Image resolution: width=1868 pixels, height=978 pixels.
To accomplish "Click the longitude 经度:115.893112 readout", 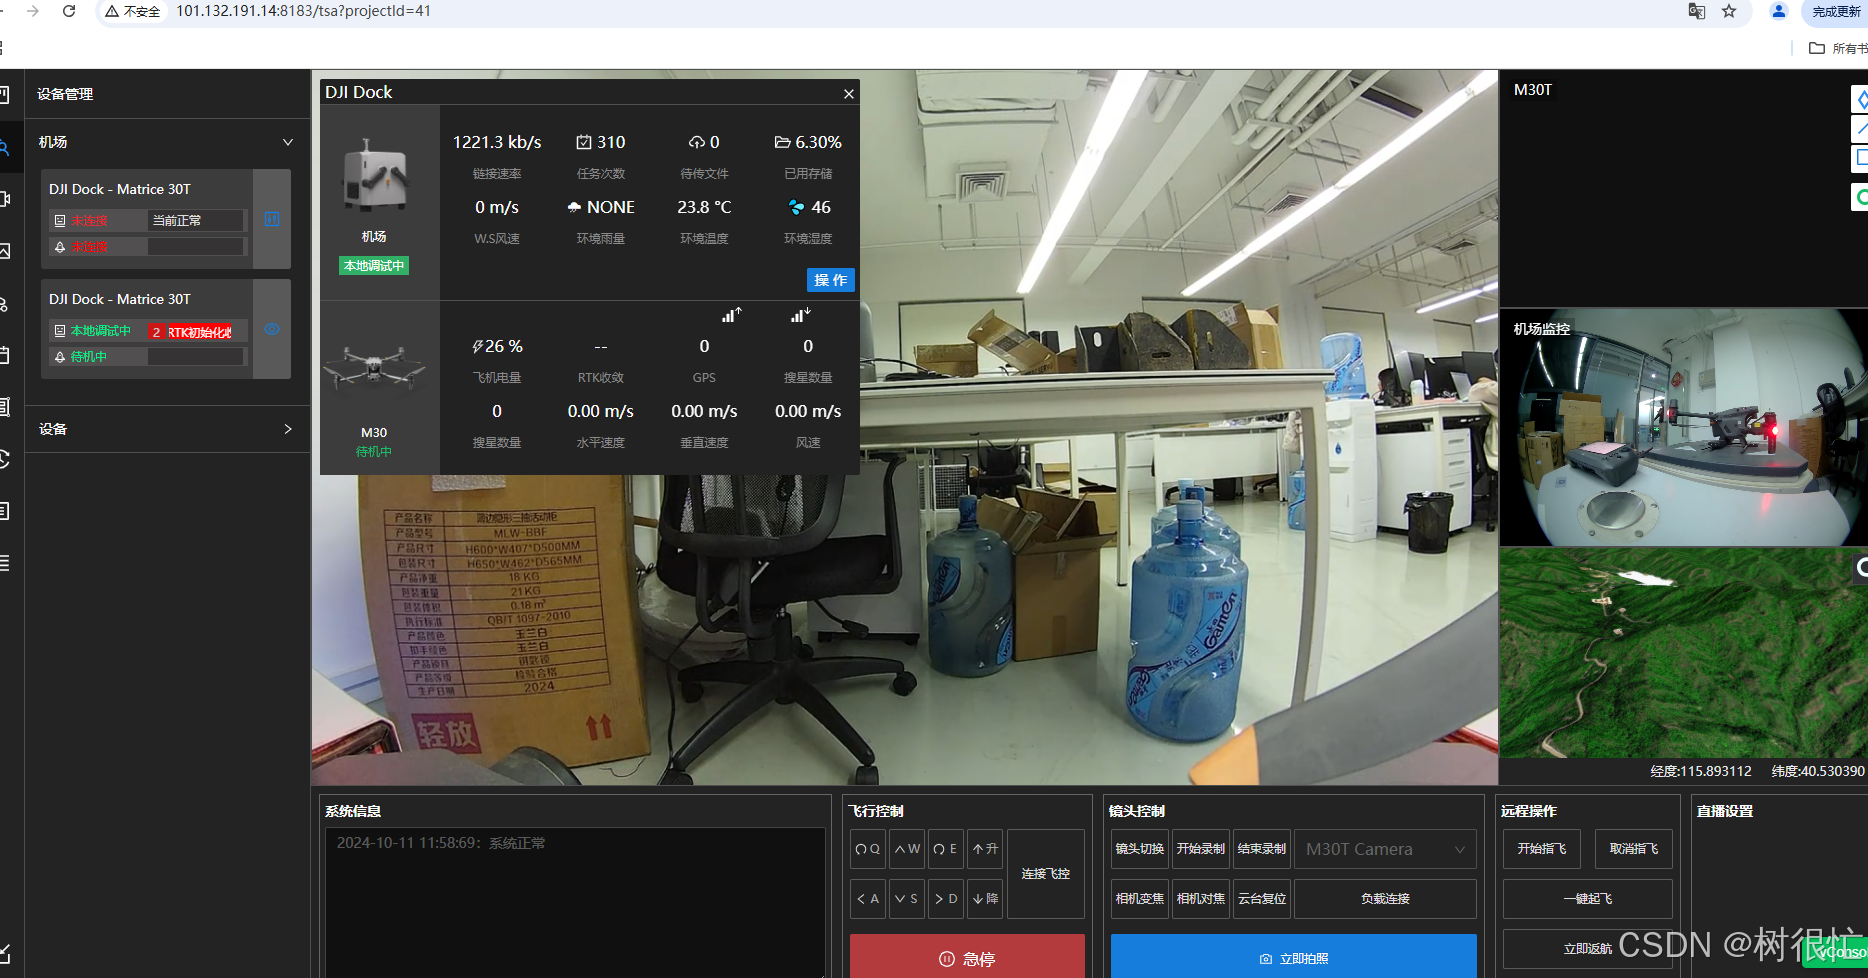I will (1701, 771).
